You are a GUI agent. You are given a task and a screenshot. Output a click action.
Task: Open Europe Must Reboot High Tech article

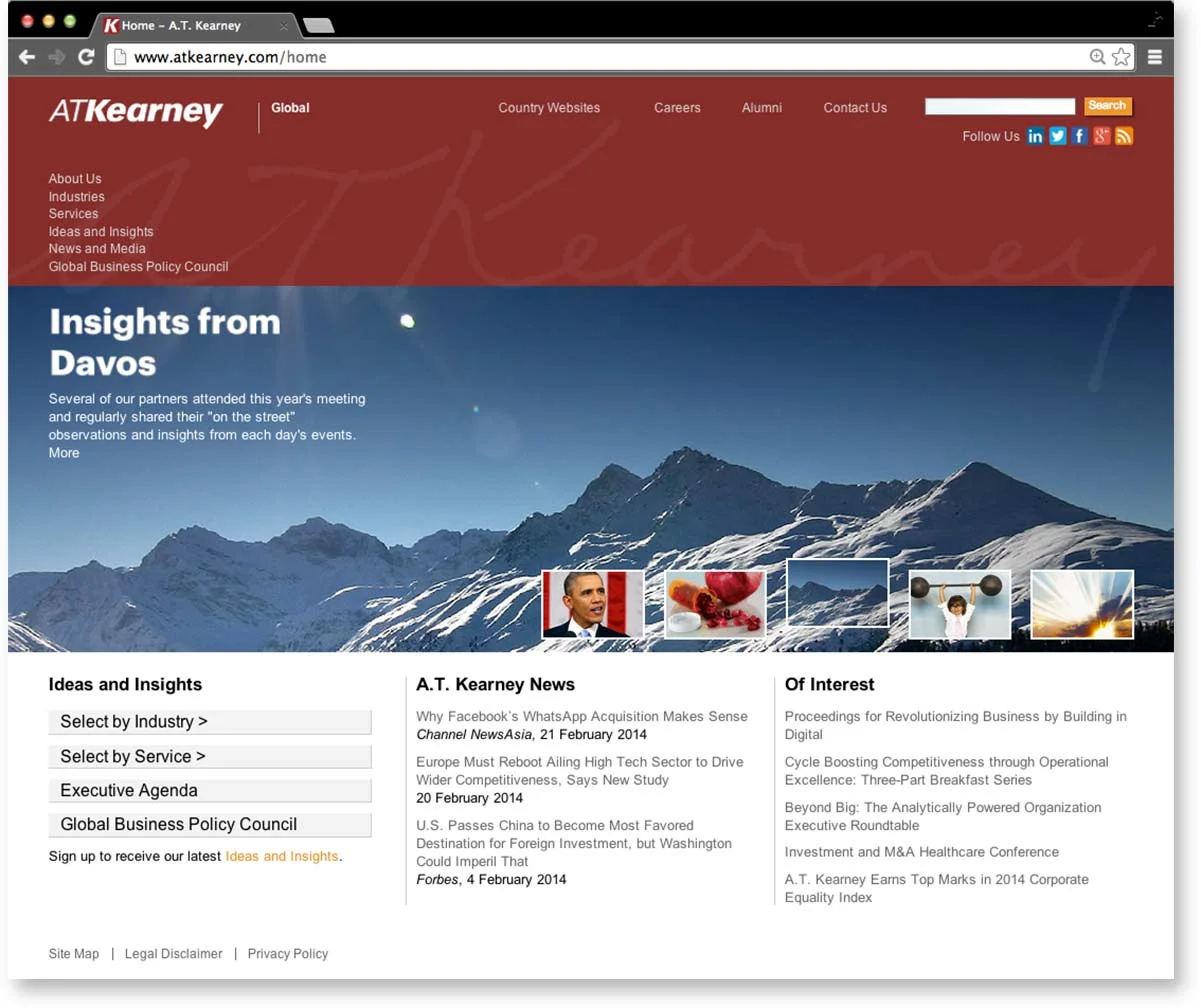[x=580, y=771]
